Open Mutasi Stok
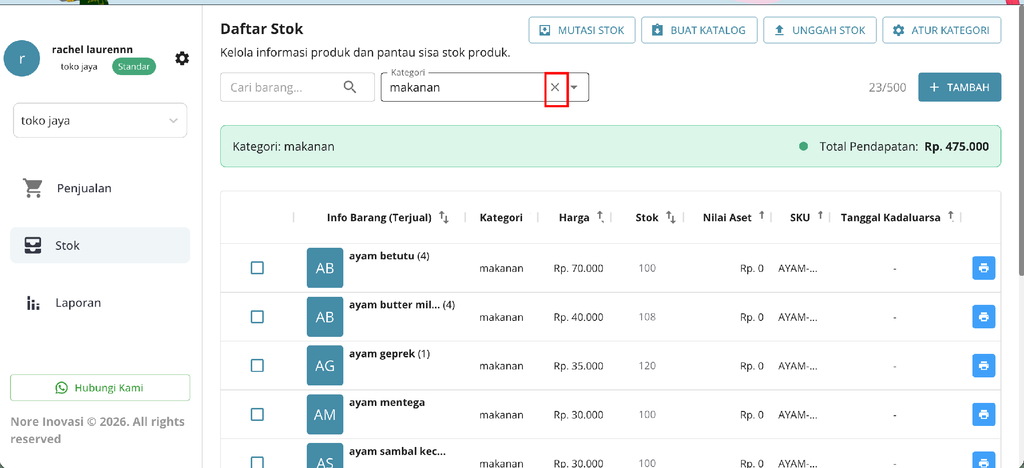This screenshot has height=468, width=1024. click(581, 31)
